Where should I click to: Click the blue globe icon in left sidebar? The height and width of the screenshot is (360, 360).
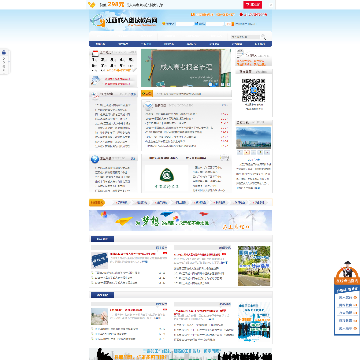tap(95, 159)
